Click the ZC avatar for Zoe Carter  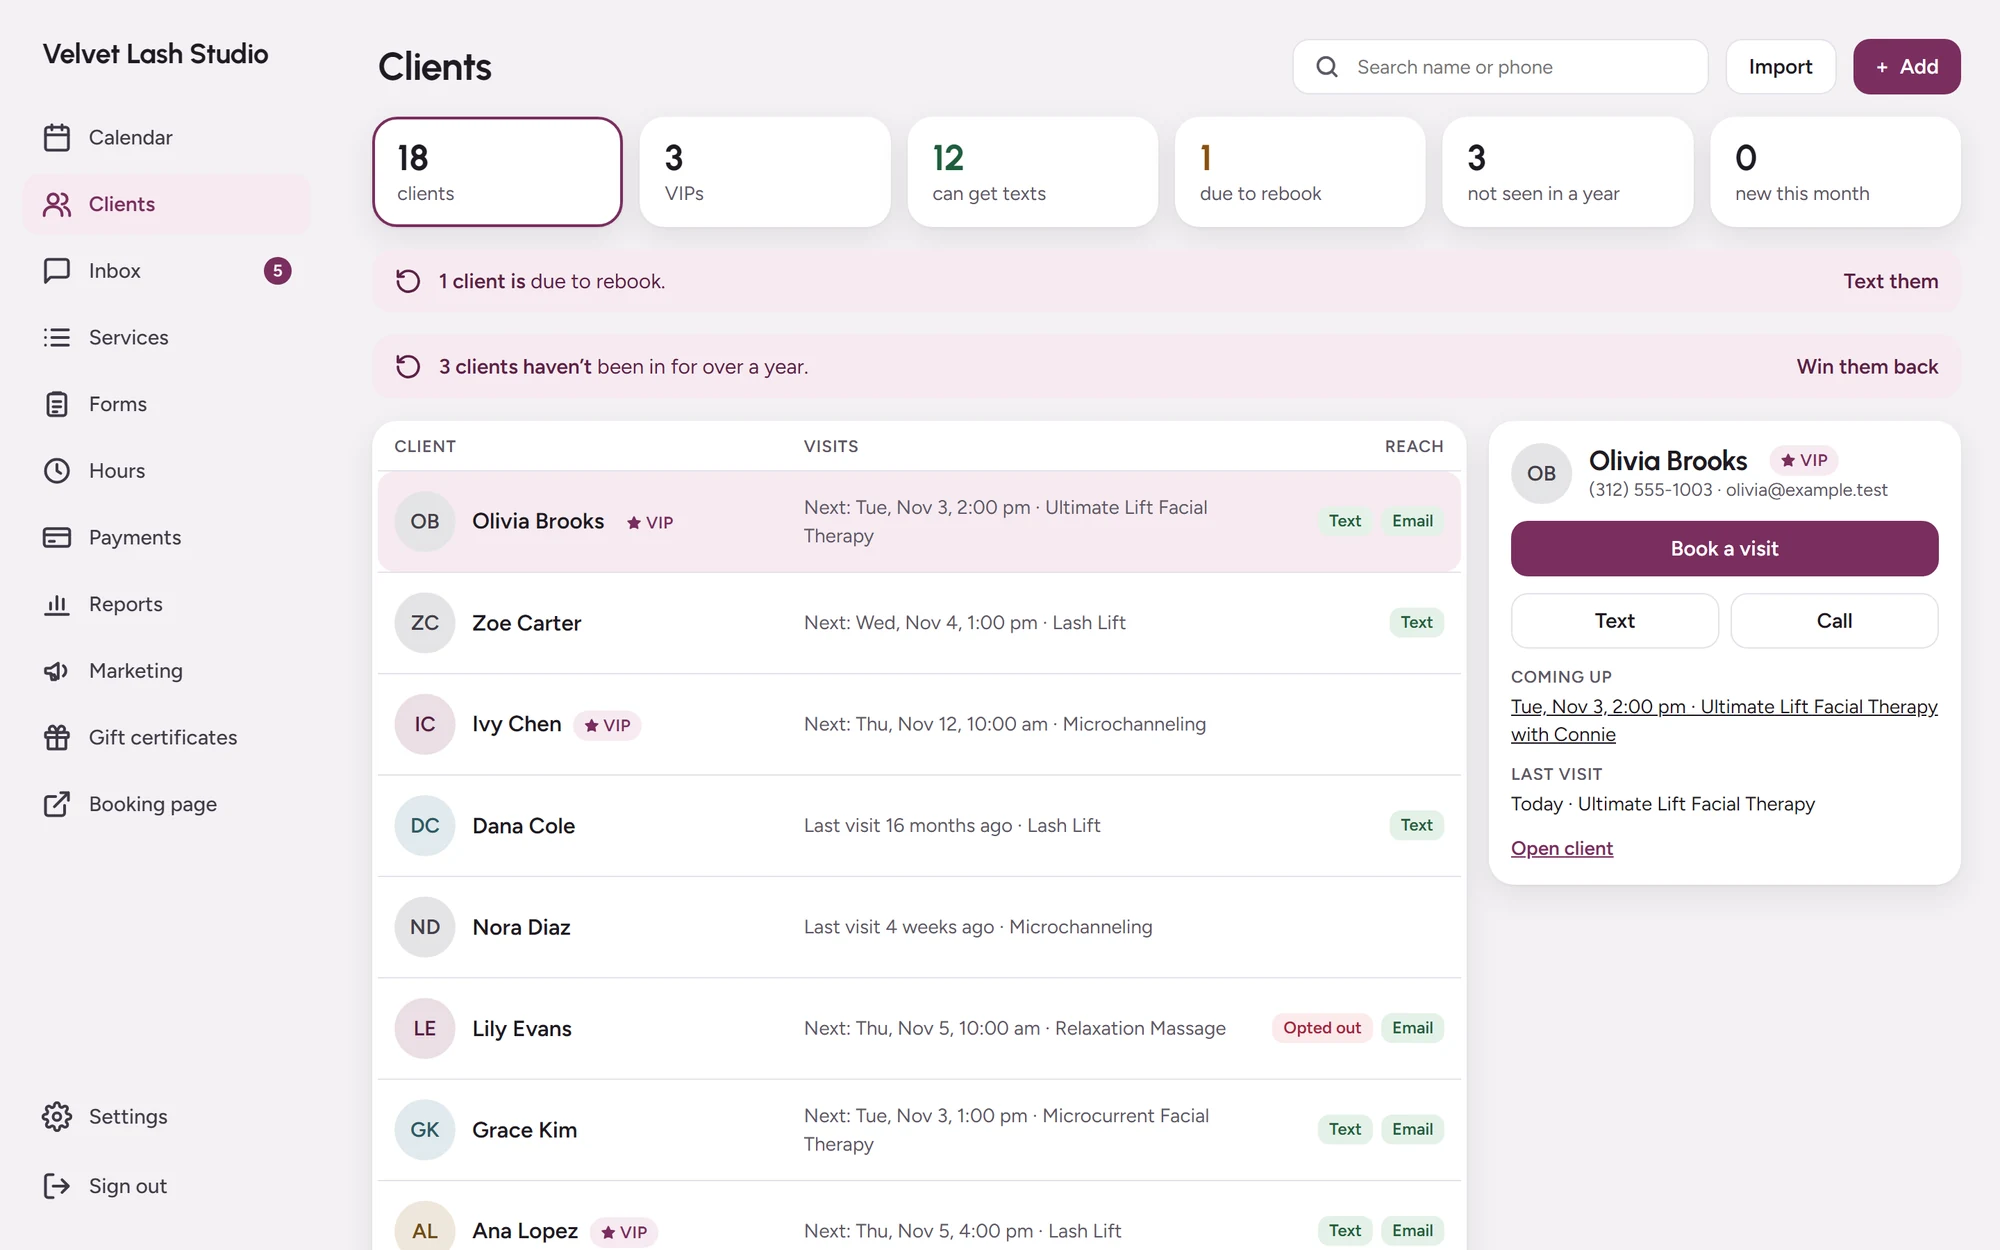(x=425, y=623)
